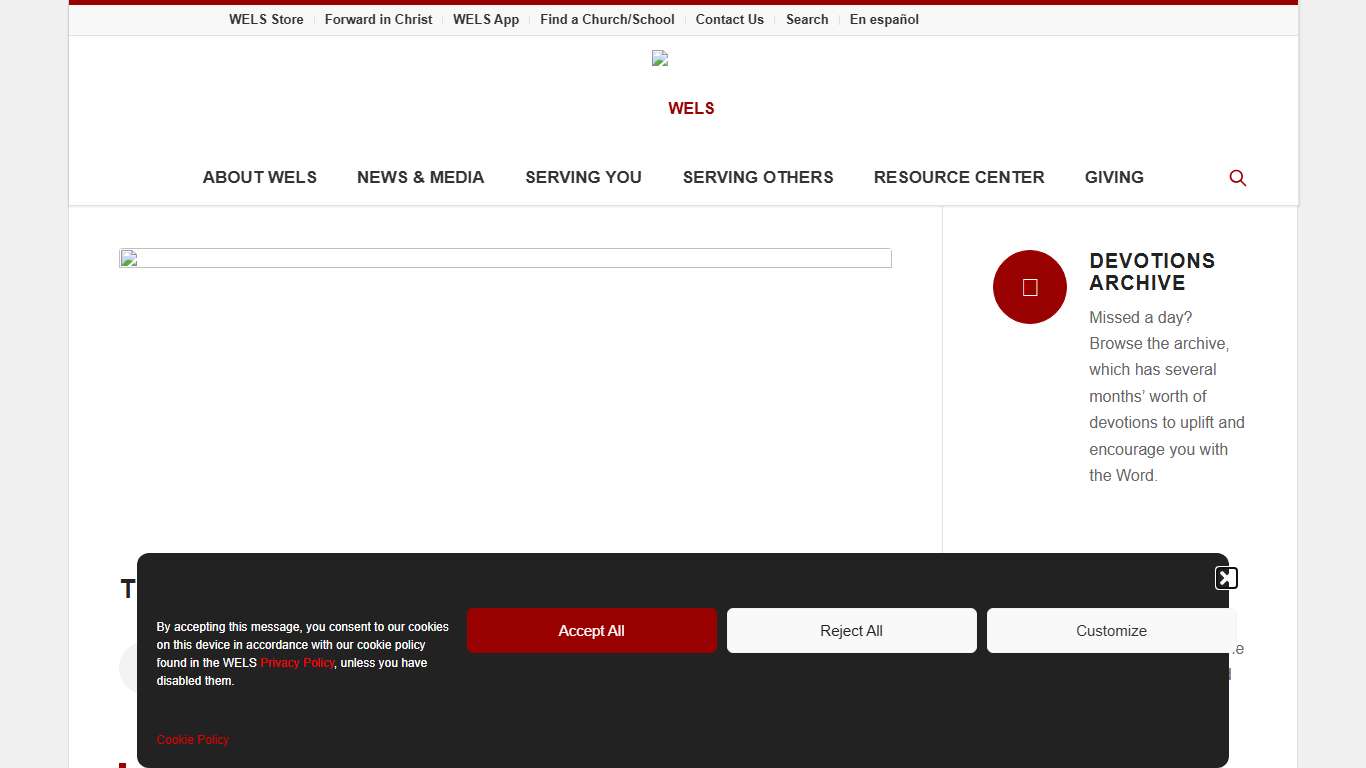Follow the Privacy Policy link
The image size is (1366, 768).
point(297,663)
